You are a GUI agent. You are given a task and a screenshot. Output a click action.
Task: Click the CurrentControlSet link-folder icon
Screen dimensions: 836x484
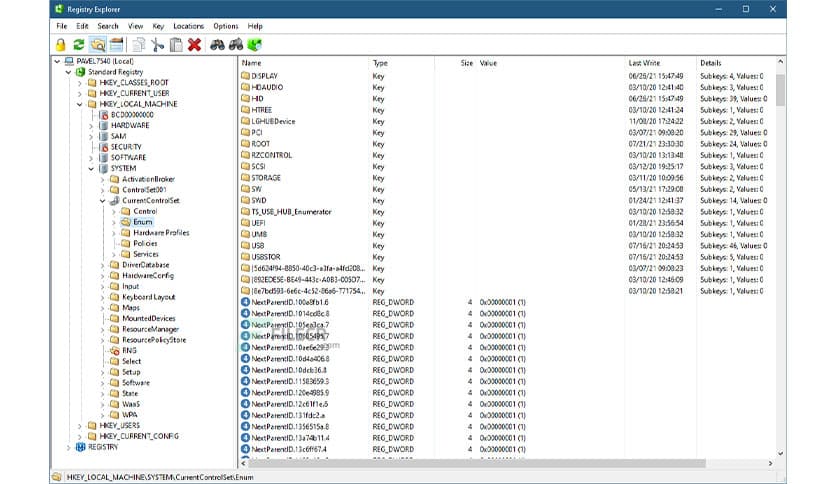click(115, 200)
